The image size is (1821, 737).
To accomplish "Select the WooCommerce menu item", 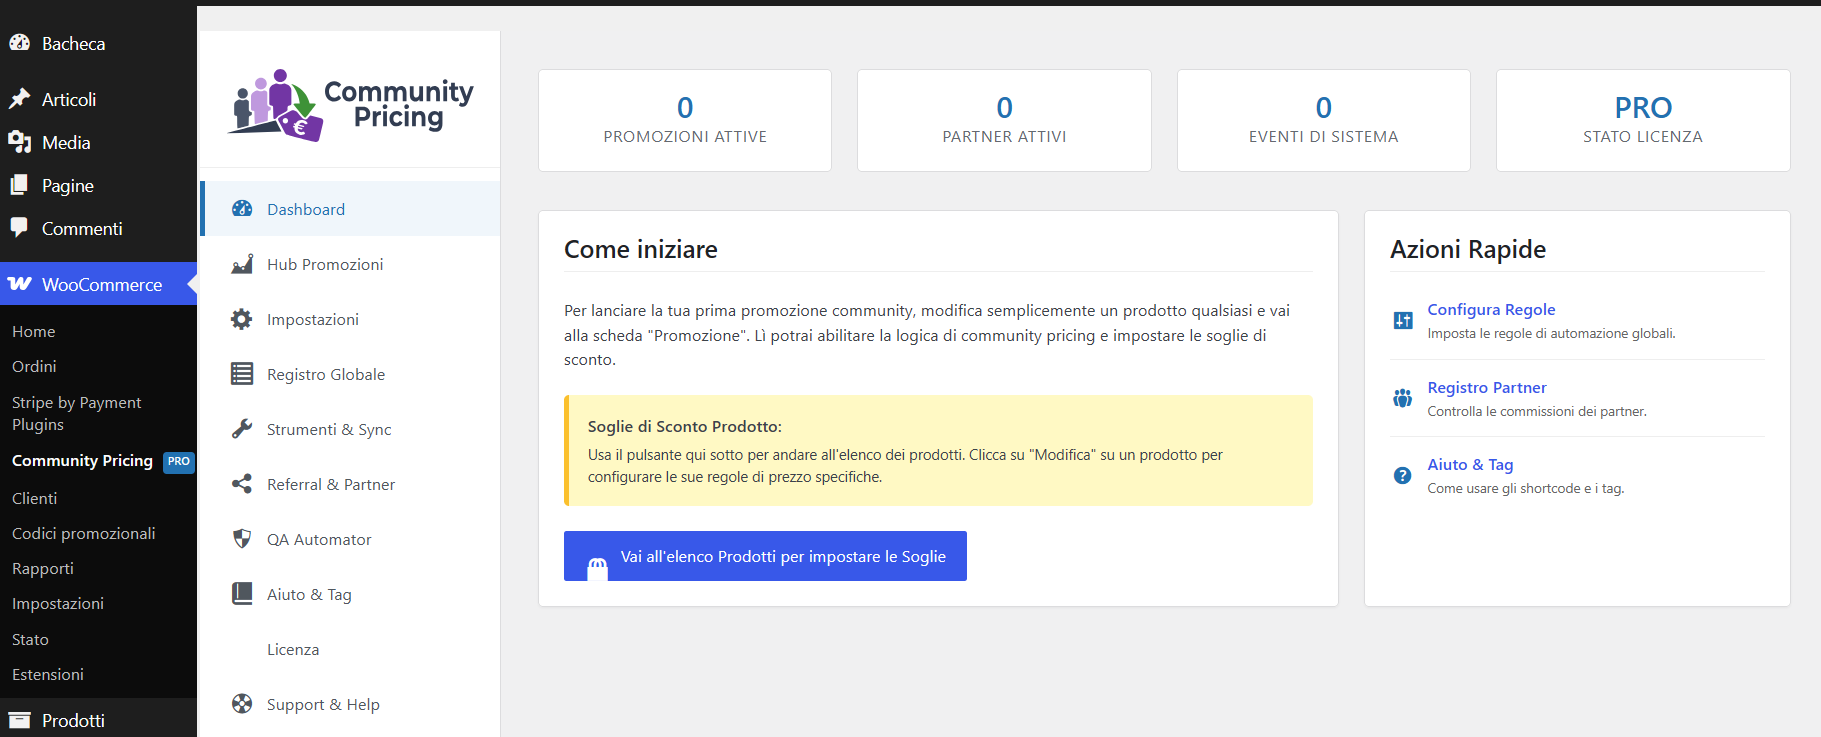I will (98, 284).
